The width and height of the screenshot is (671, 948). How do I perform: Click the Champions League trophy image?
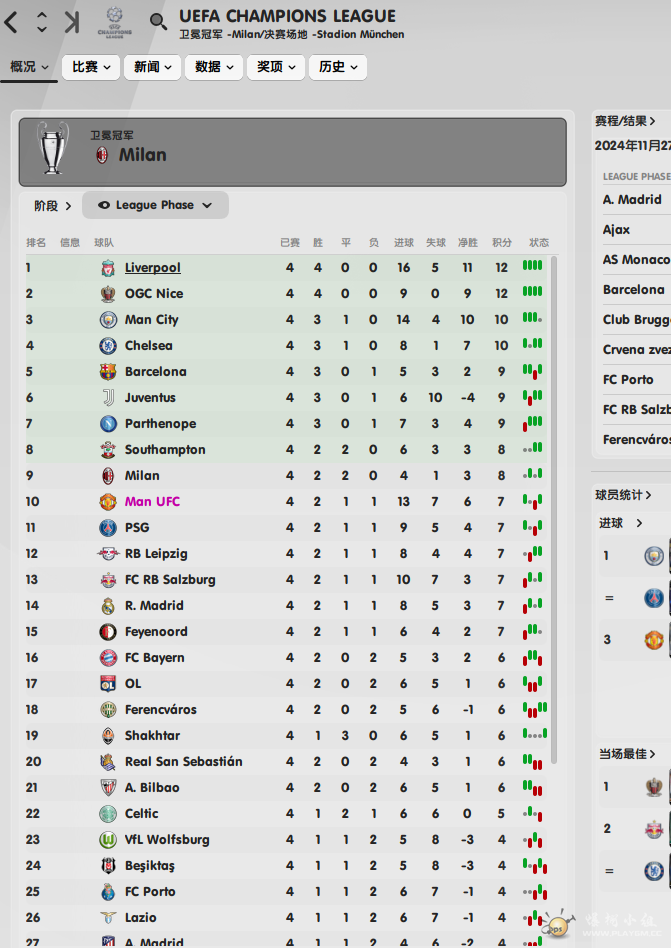53,148
